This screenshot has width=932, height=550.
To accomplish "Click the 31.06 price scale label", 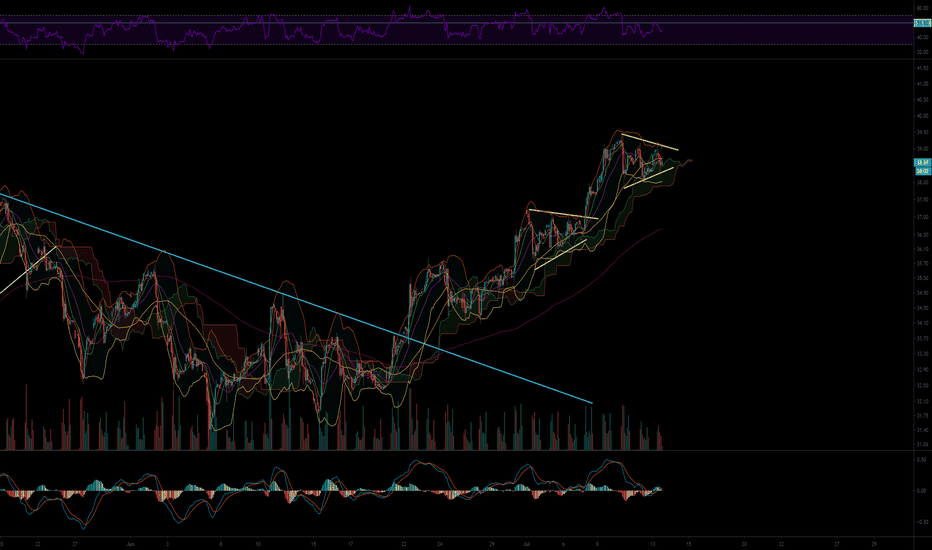I will point(923,444).
